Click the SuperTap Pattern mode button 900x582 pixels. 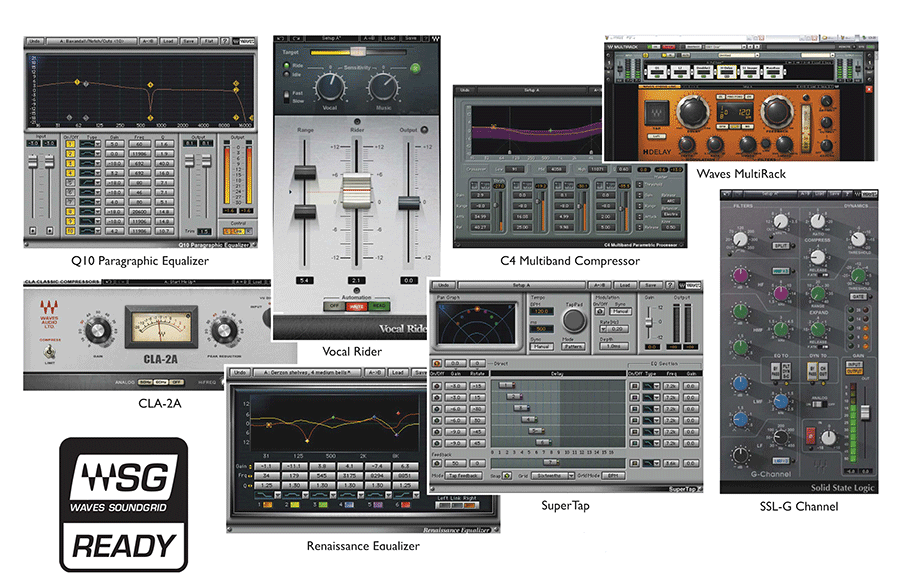click(x=573, y=347)
